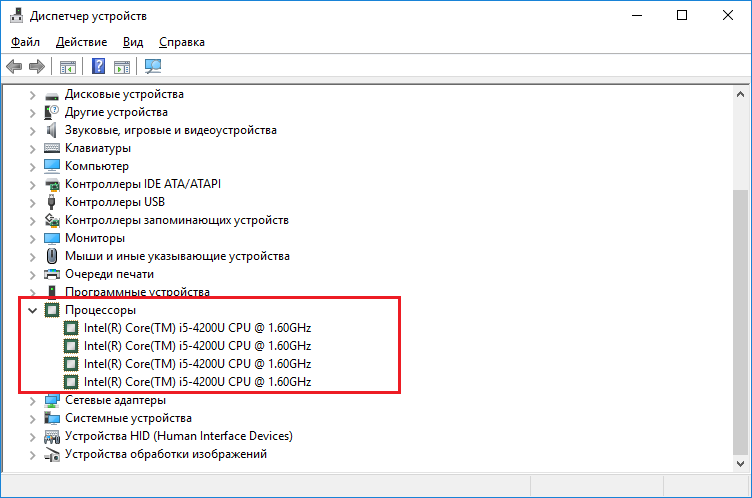Click the Компьютер monitor icon

click(52, 166)
